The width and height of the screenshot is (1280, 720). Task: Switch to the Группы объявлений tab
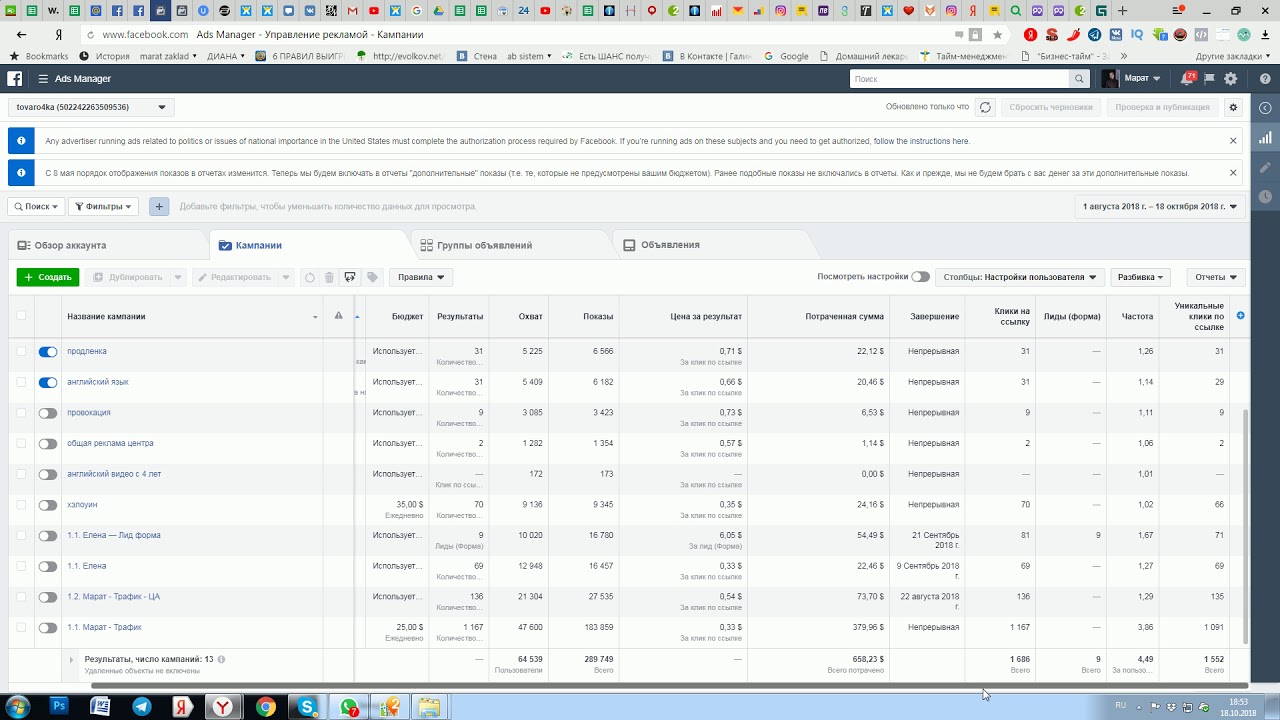click(484, 245)
